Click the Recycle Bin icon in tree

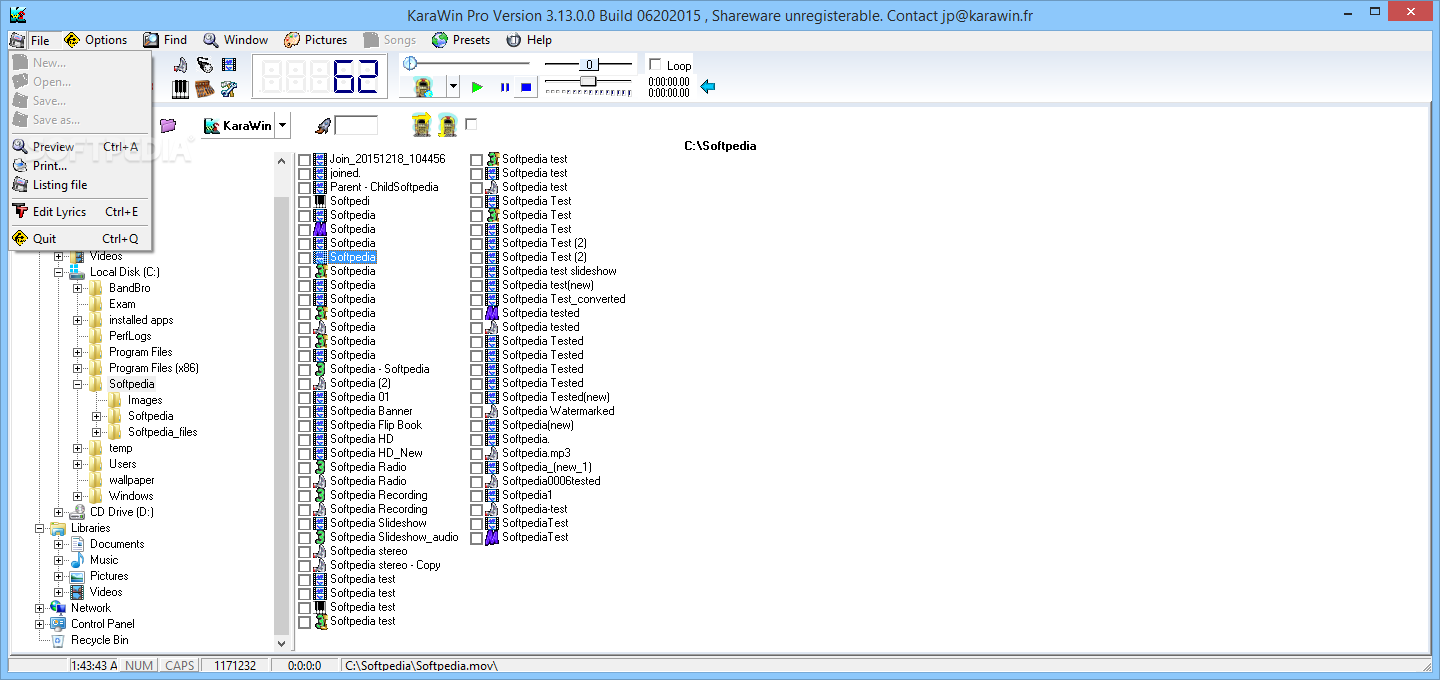click(x=58, y=640)
